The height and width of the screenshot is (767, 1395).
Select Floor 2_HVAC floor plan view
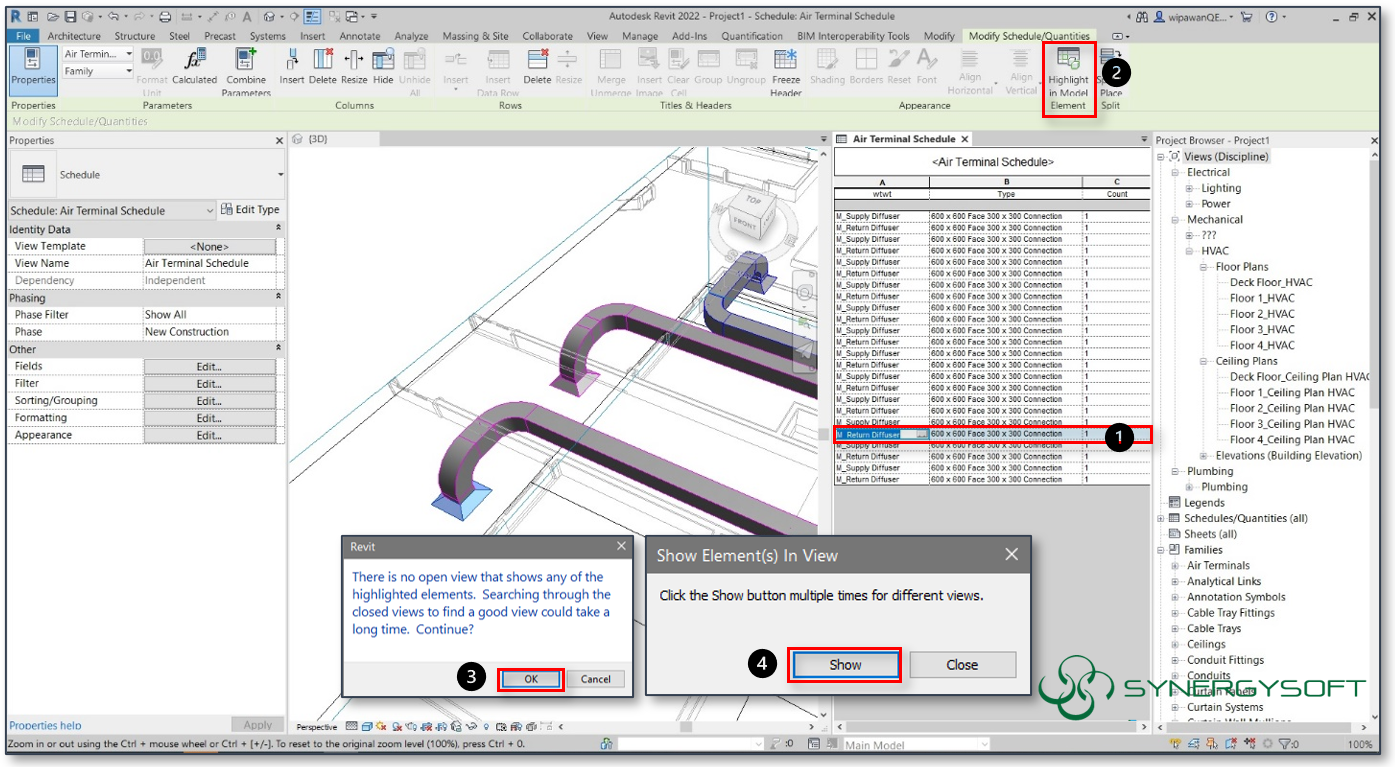(x=1262, y=313)
